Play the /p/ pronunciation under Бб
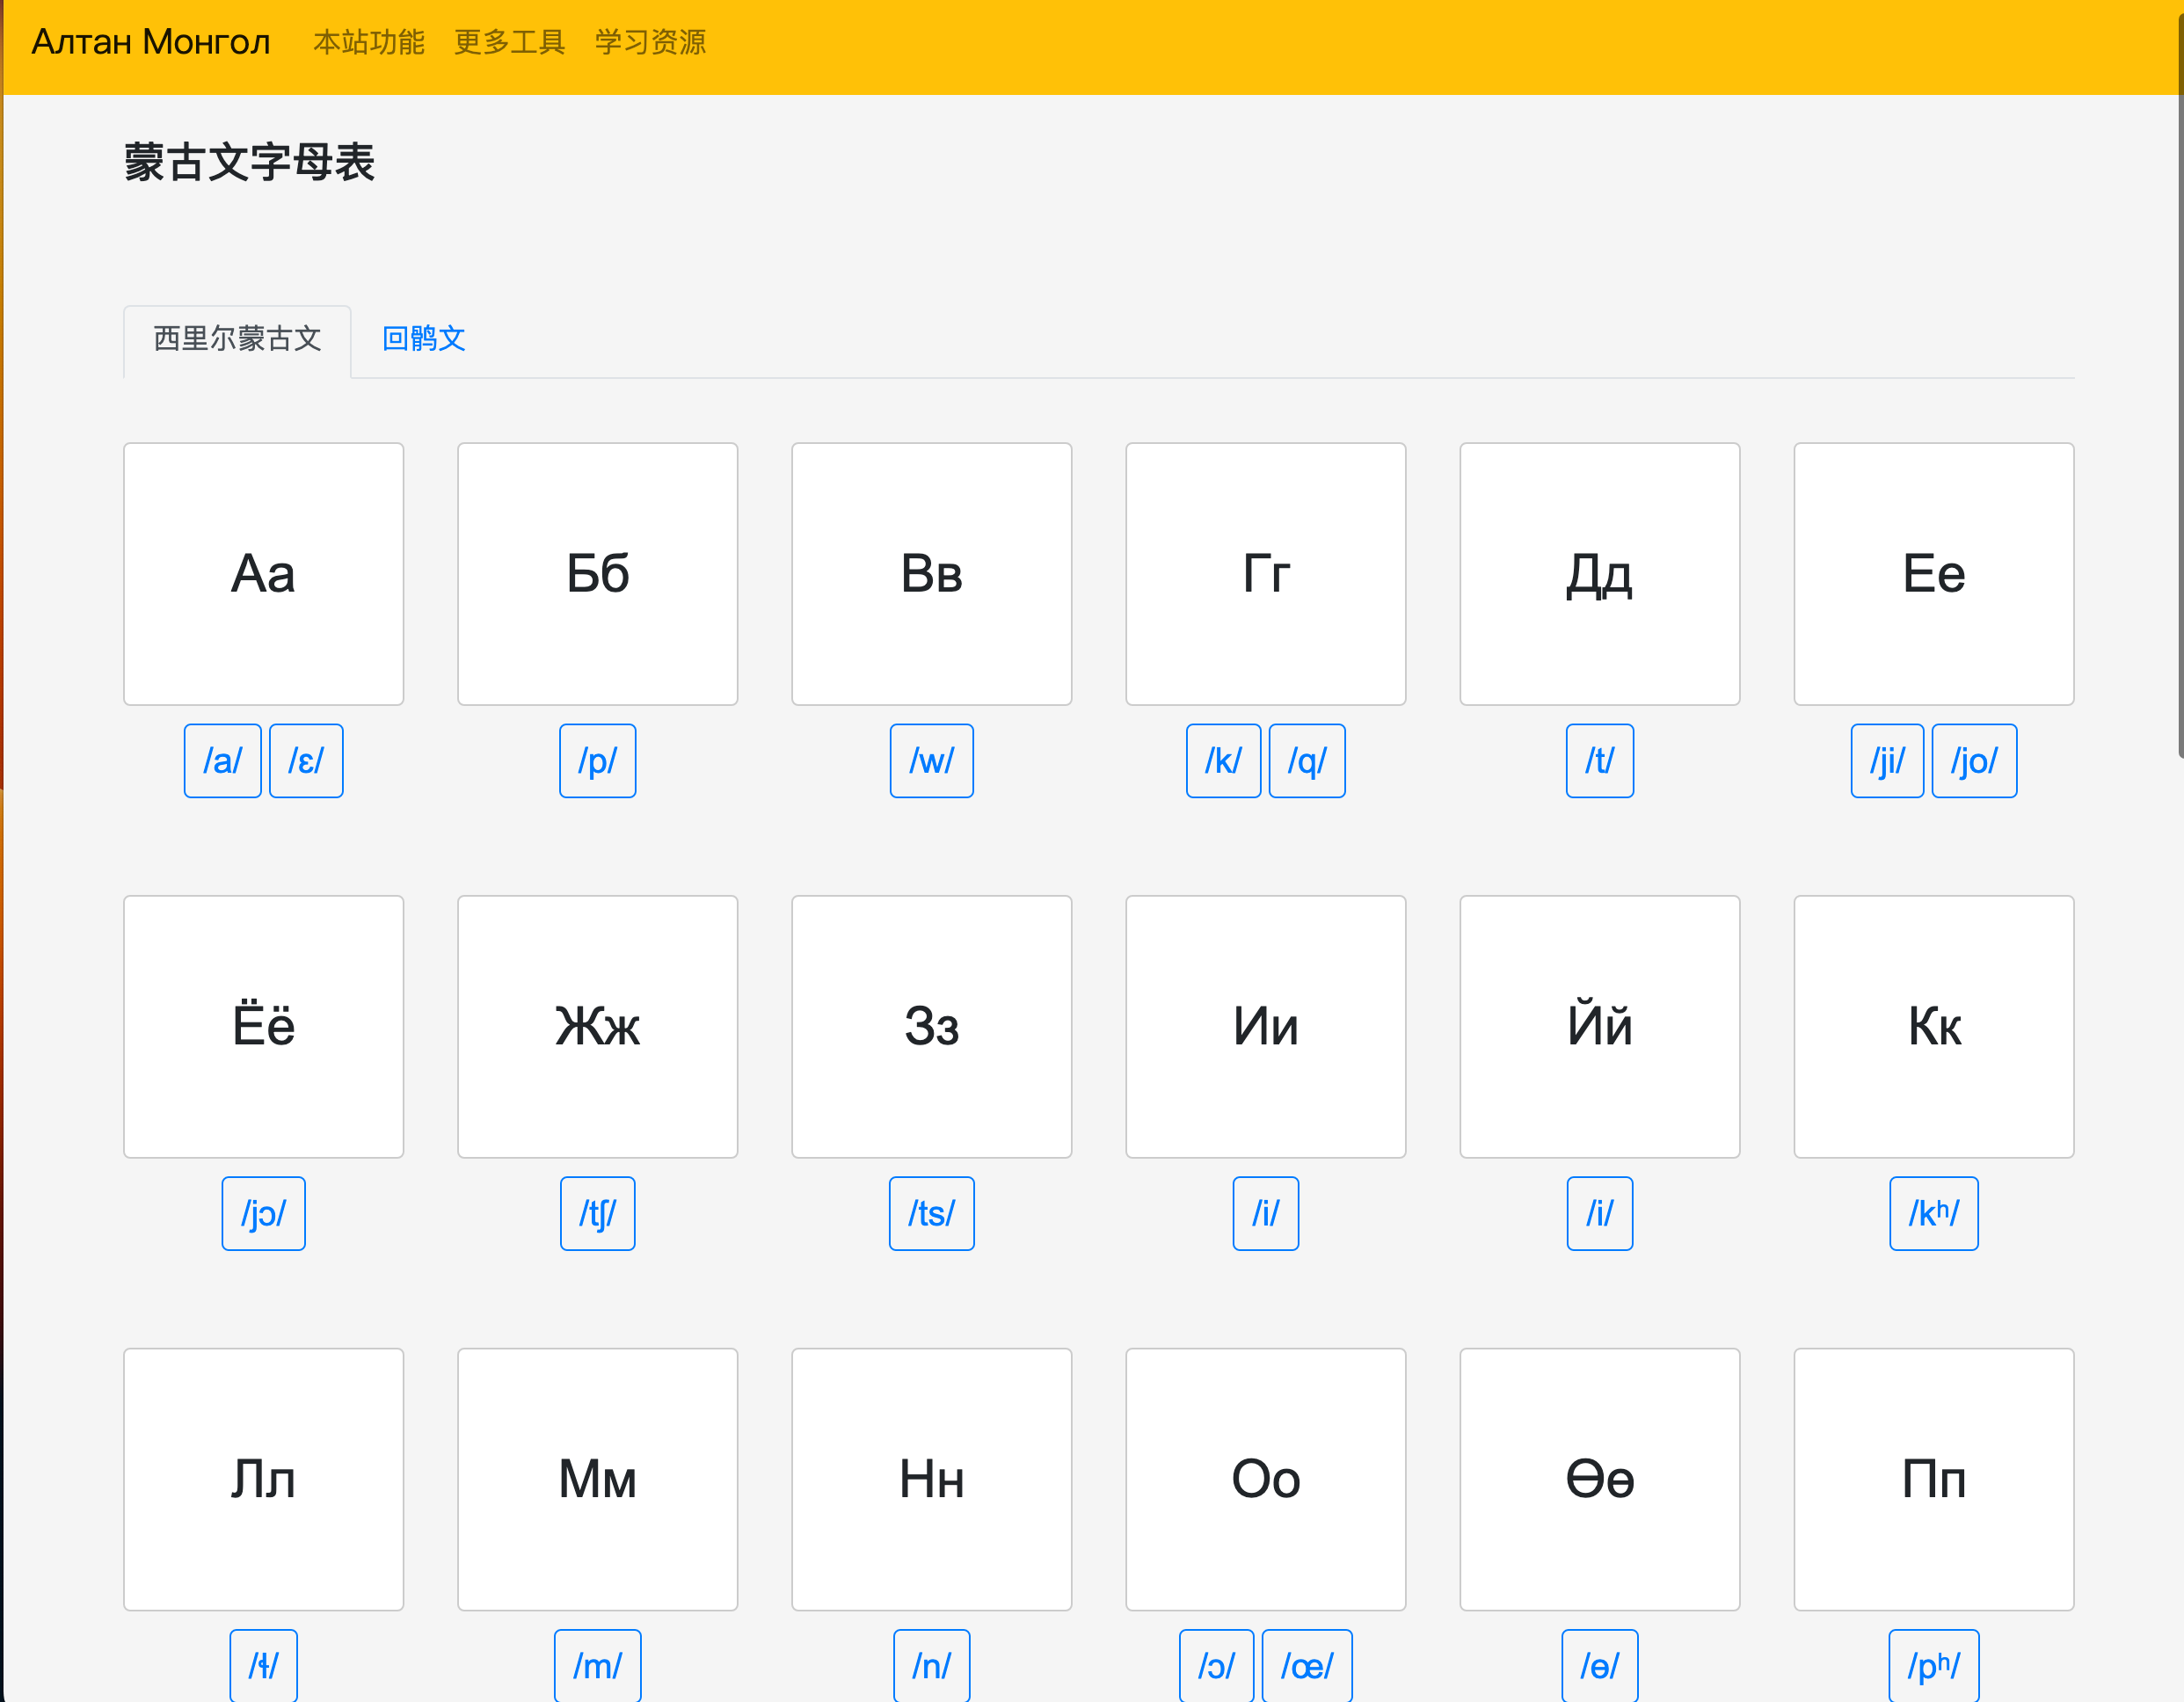 (597, 761)
